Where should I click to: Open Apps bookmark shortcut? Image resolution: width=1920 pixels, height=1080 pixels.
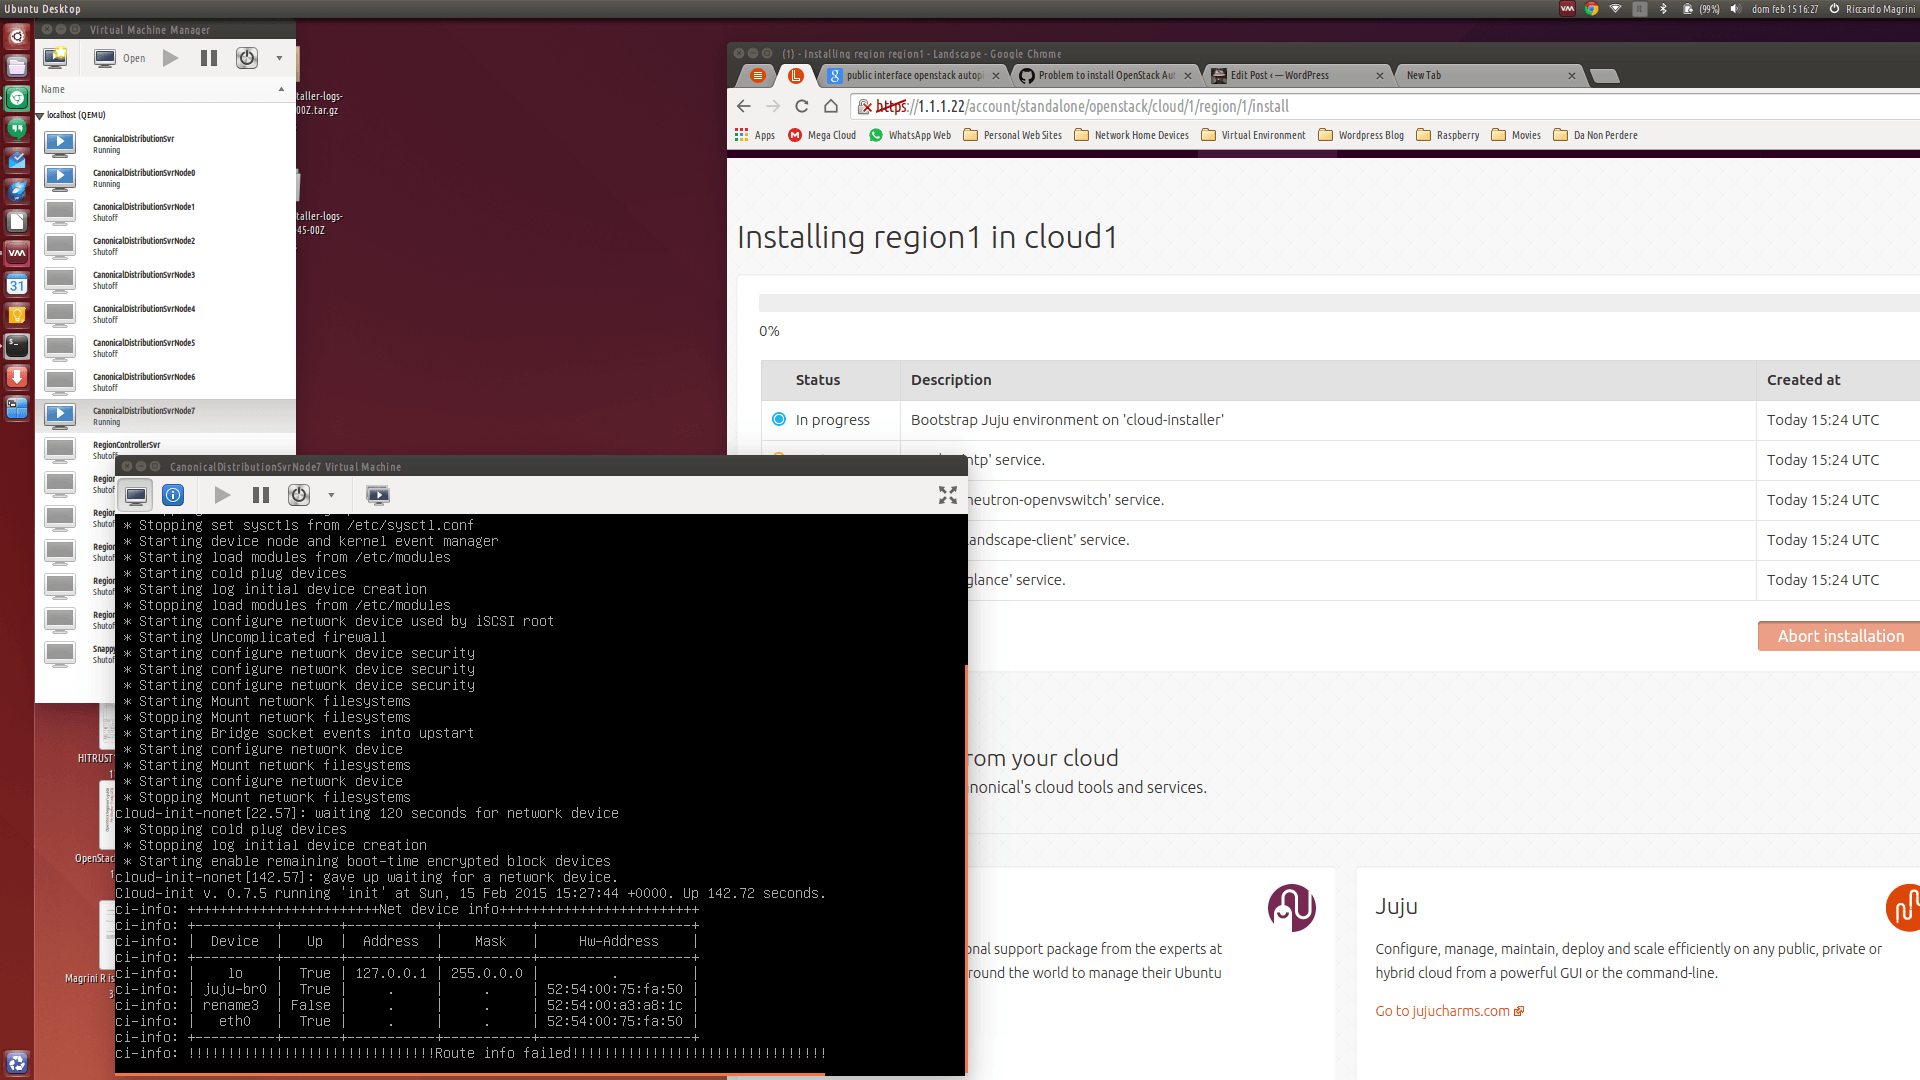755,135
